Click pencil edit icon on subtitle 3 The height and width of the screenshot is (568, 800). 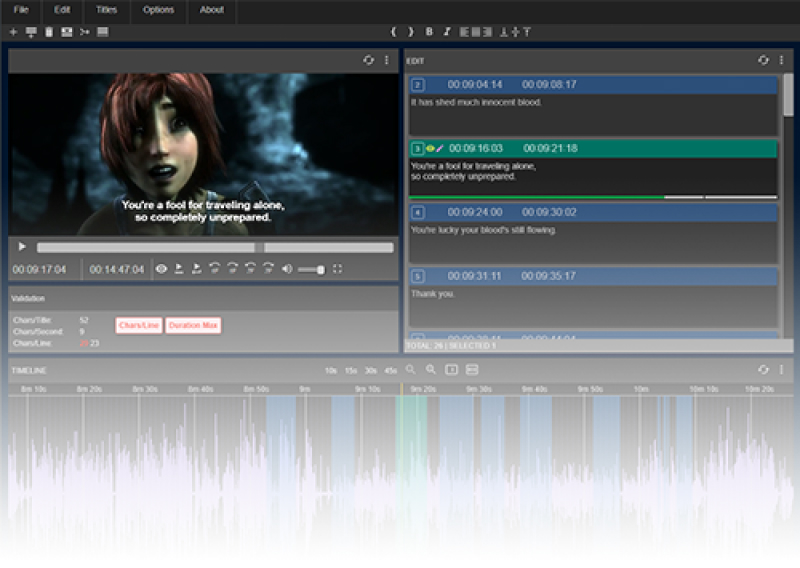click(x=439, y=149)
